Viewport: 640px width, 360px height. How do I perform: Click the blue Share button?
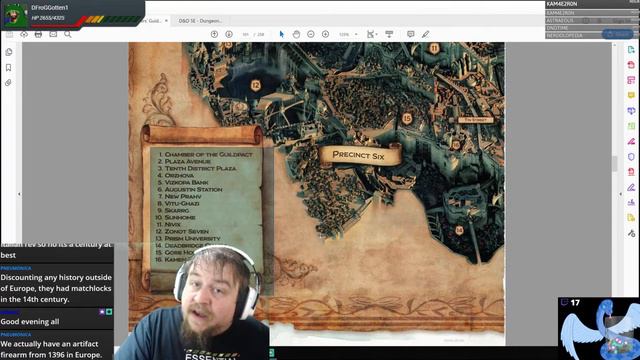[x=618, y=34]
